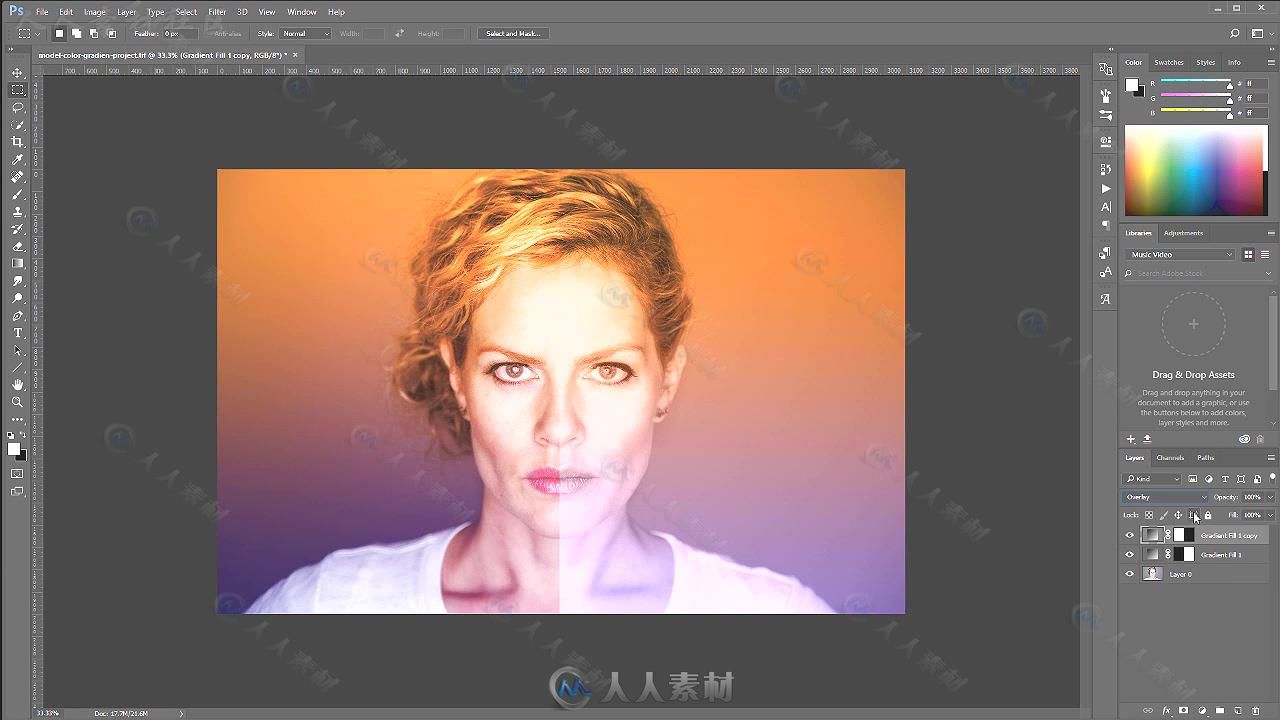Image resolution: width=1280 pixels, height=720 pixels.
Task: Toggle the layer filter on/off switch
Action: coord(1272,478)
